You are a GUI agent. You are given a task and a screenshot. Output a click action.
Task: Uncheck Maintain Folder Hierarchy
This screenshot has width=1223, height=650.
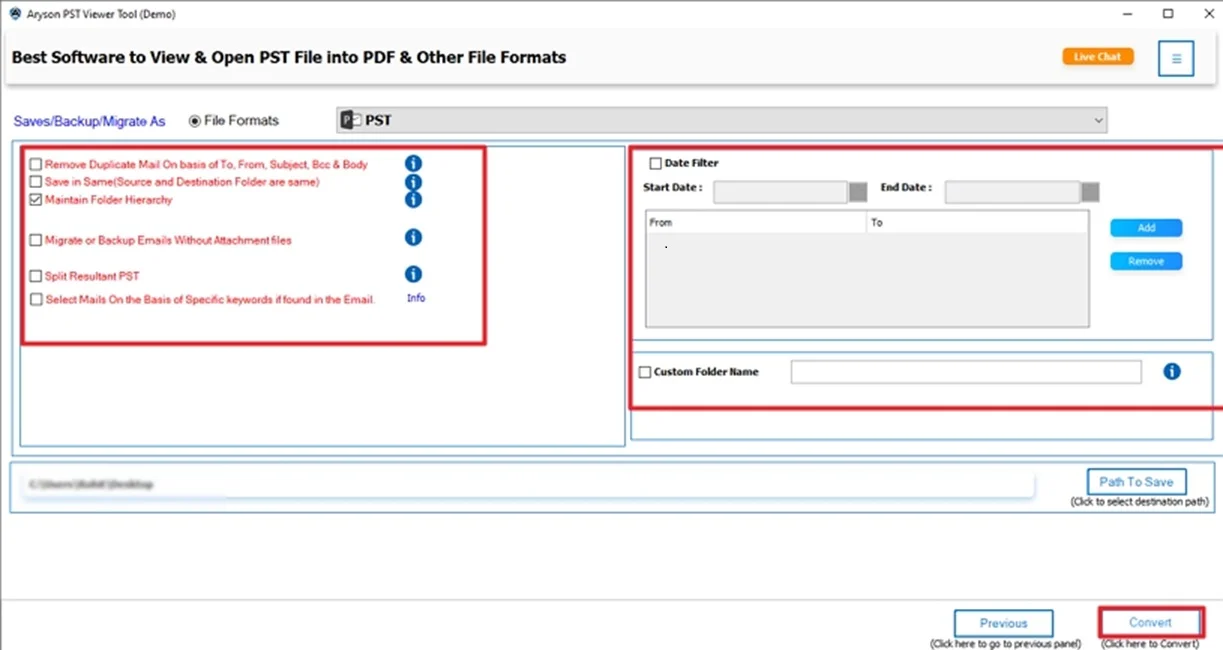tap(36, 200)
